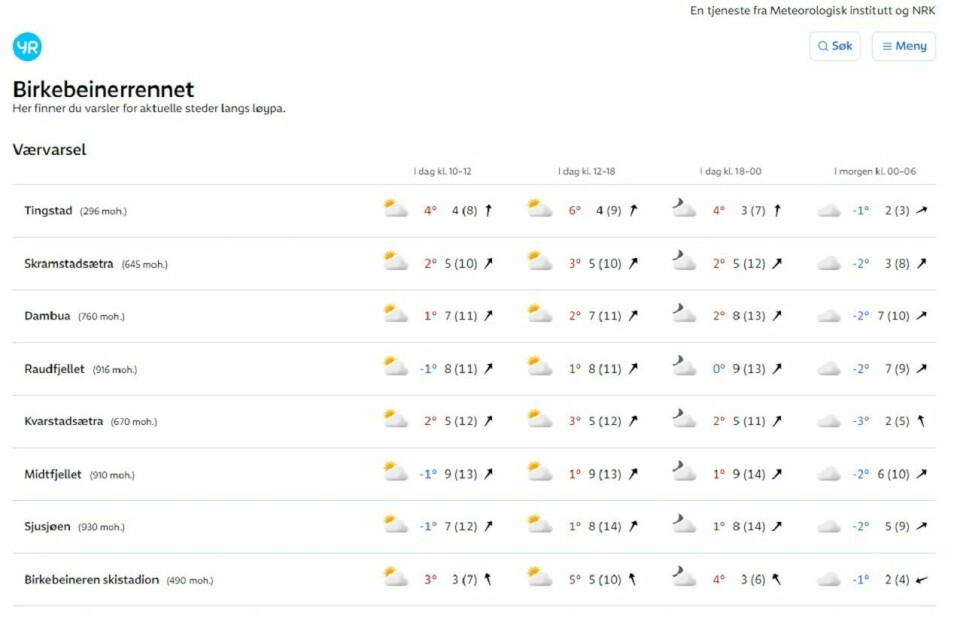Click the Værvarsel section heading
960x628 pixels.
(50, 150)
